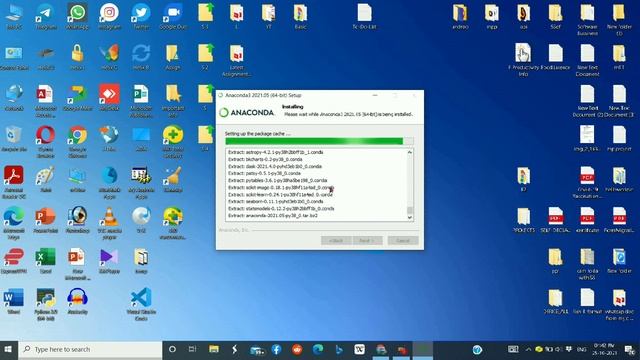
Task: Open Task View on the taskbar
Action: 192,349
